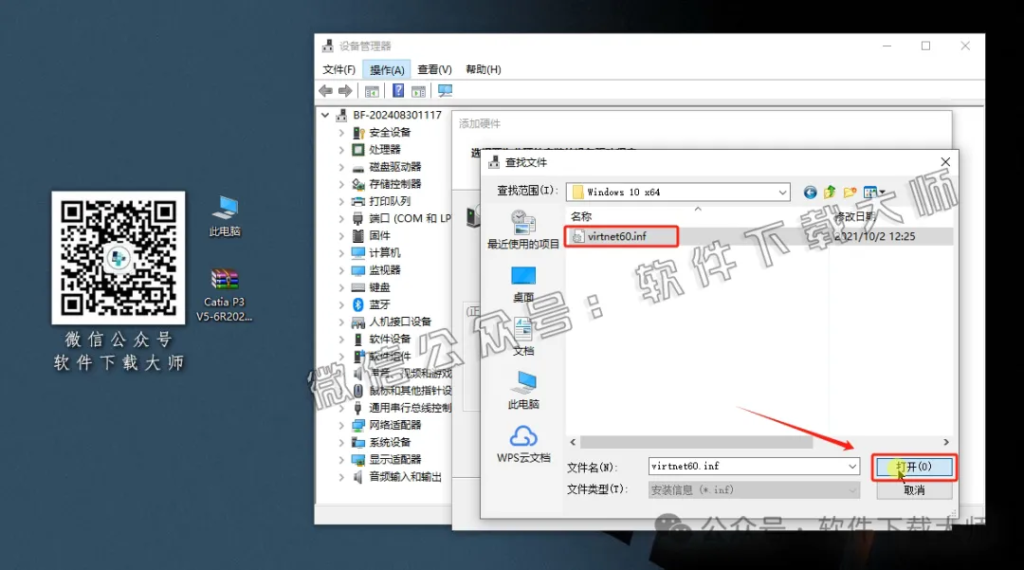The width and height of the screenshot is (1024, 570).
Task: Open 最近使用的项目 in the places bar
Action: coord(523,230)
